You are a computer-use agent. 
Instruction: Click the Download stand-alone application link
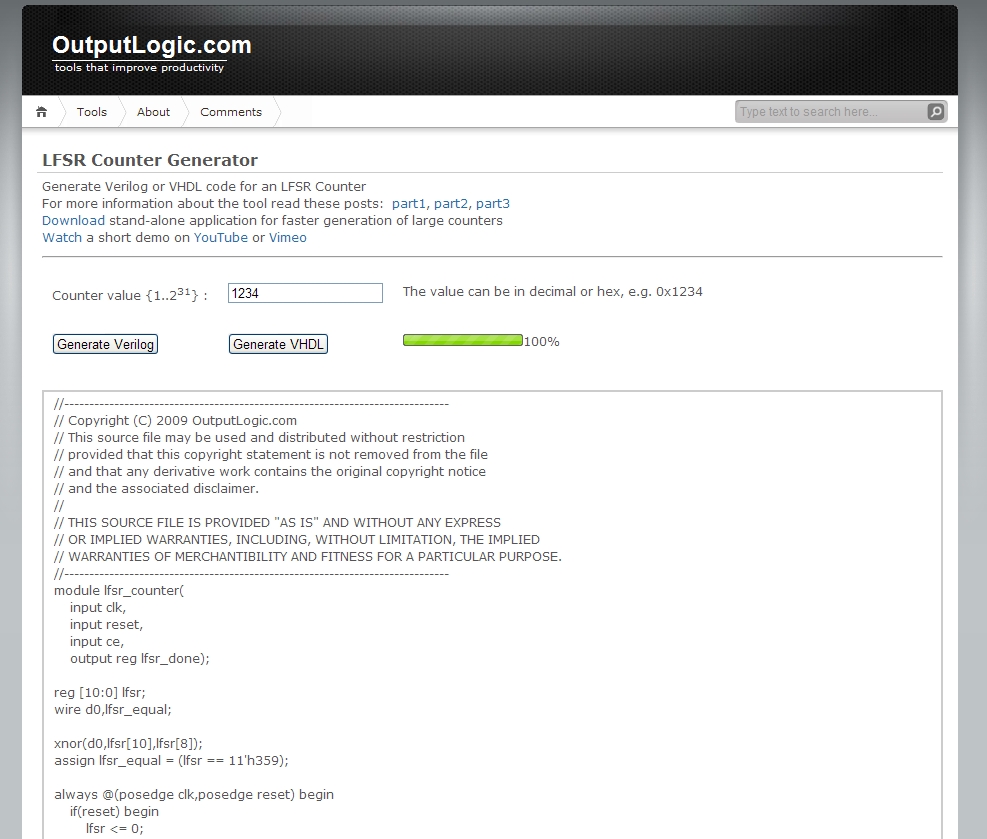73,221
